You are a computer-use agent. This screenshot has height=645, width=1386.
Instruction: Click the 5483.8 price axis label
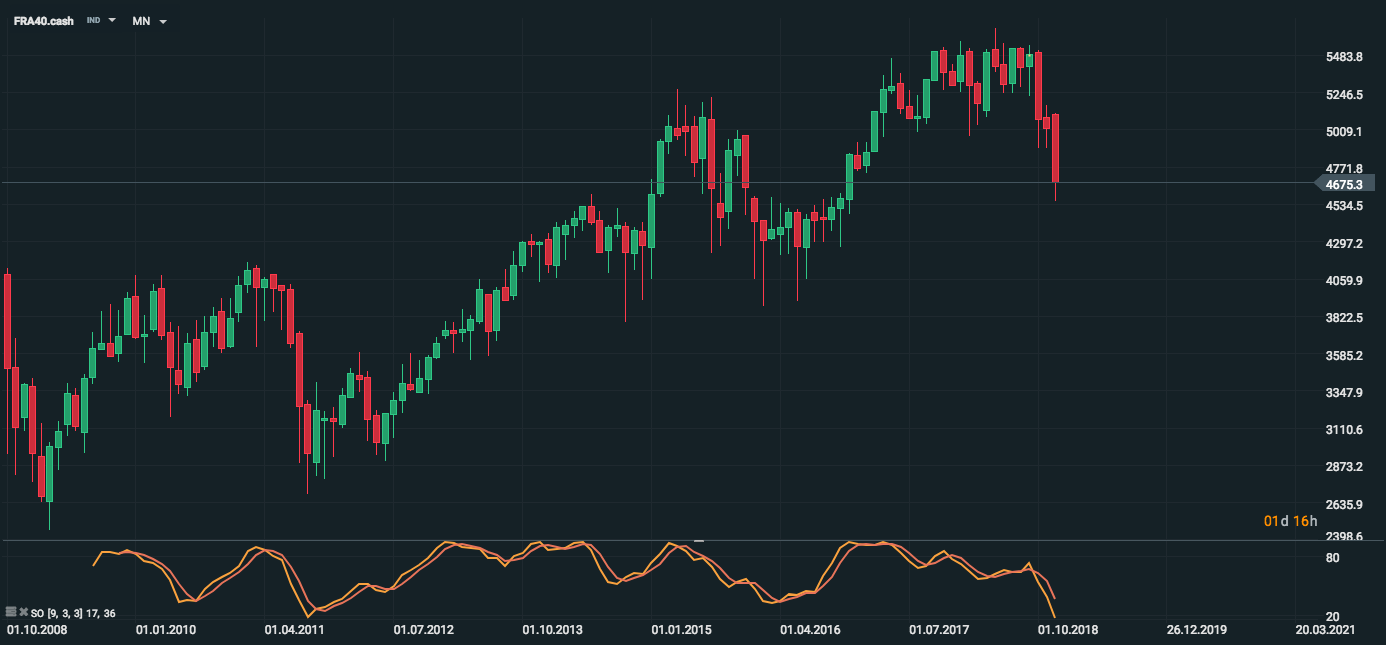pyautogui.click(x=1345, y=57)
